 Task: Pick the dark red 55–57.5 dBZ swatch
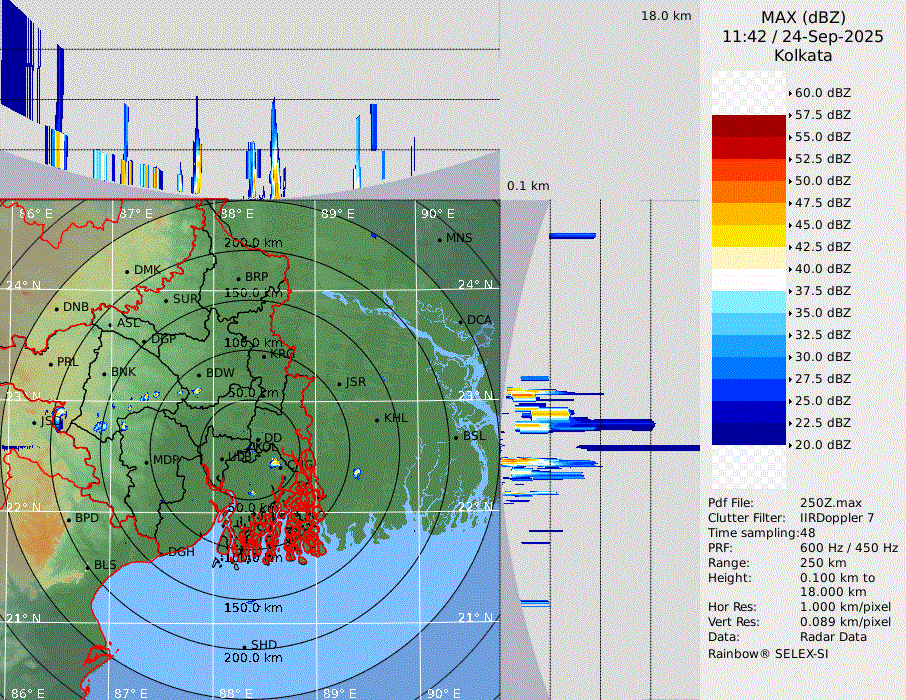(748, 126)
